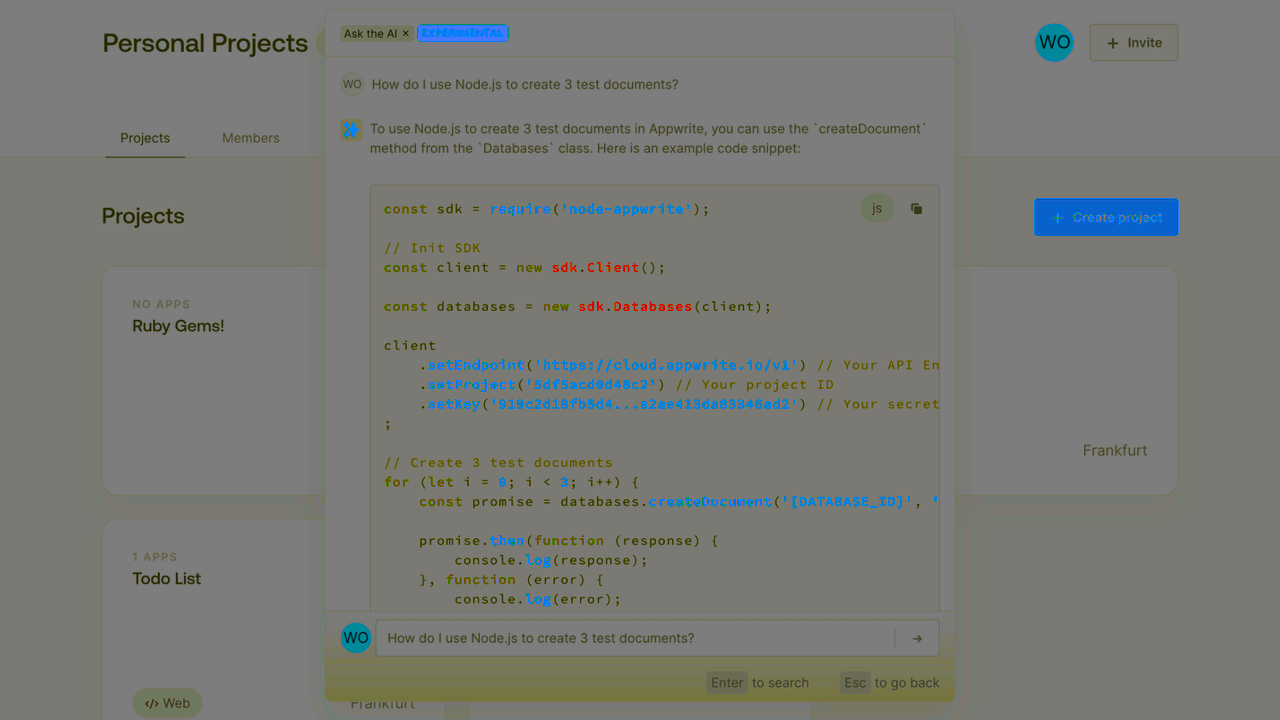Click the js language badge on code block
Screen dimensions: 1280x720
[x=877, y=208]
